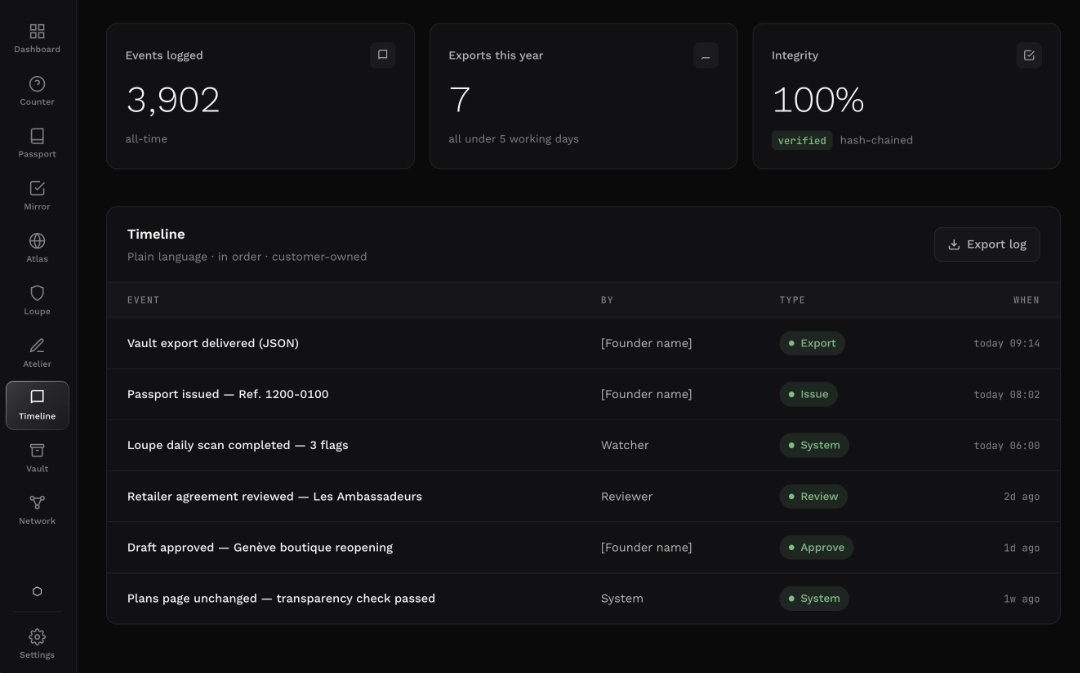Select 'Passport issued — Ref. 1200-0100' event

click(x=228, y=394)
